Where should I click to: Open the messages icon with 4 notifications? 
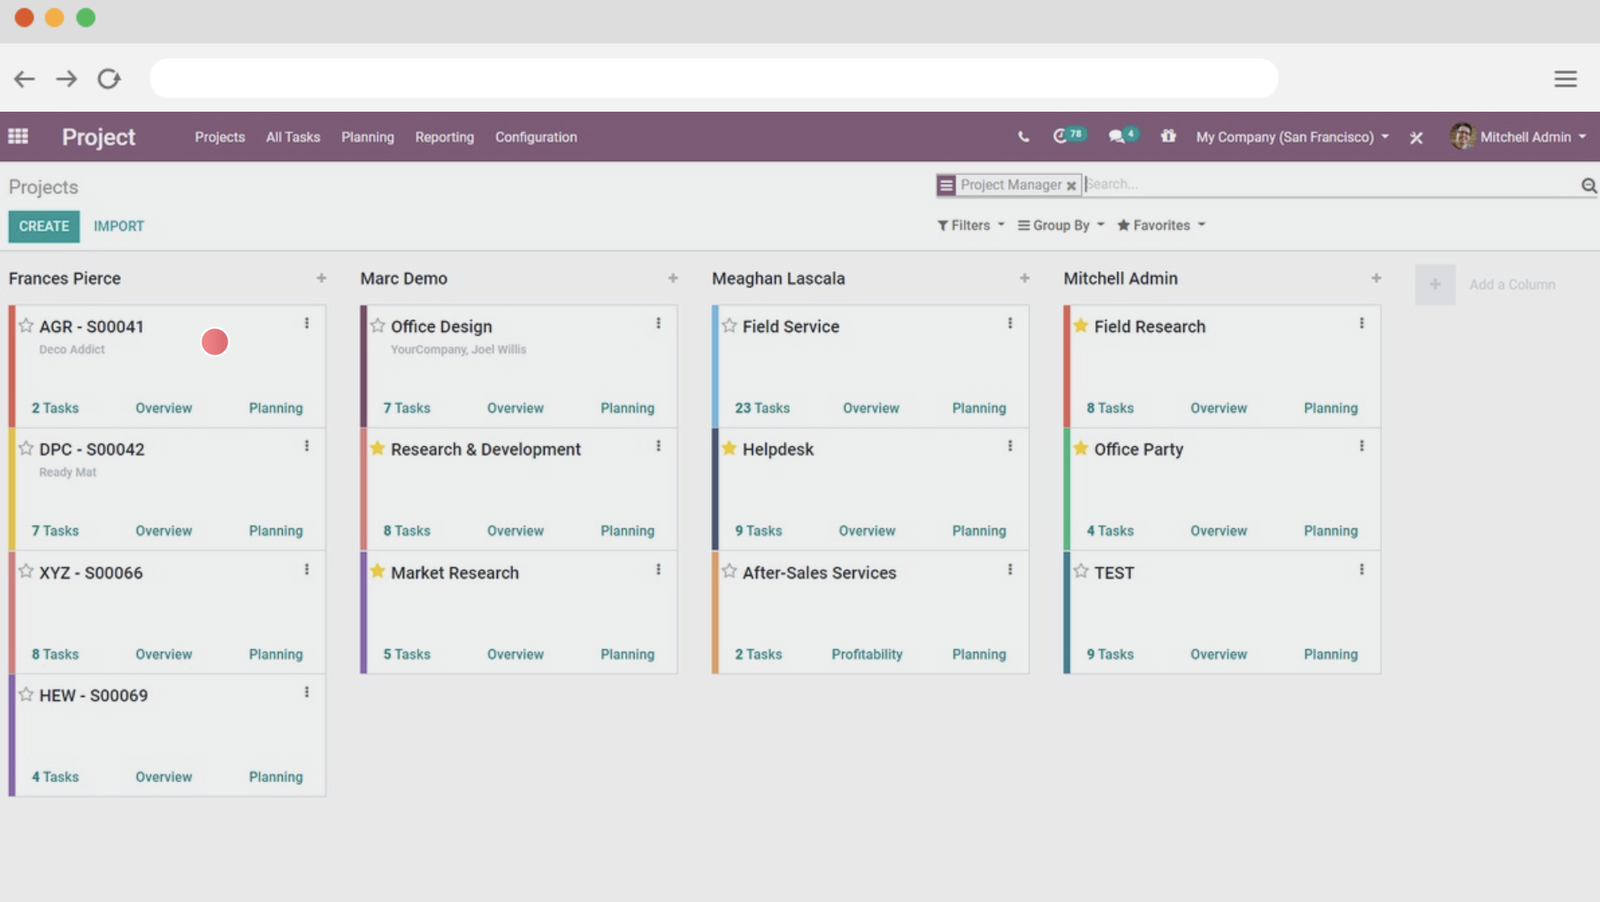pos(1117,136)
